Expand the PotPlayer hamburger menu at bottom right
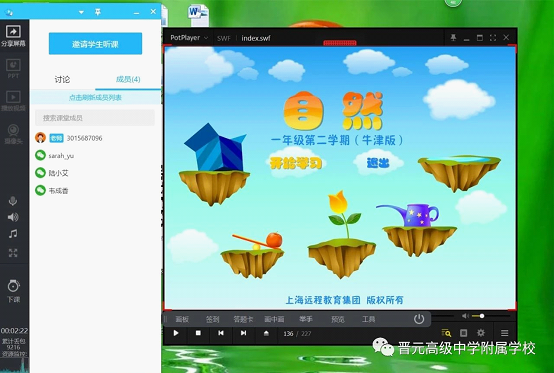 click(x=505, y=333)
